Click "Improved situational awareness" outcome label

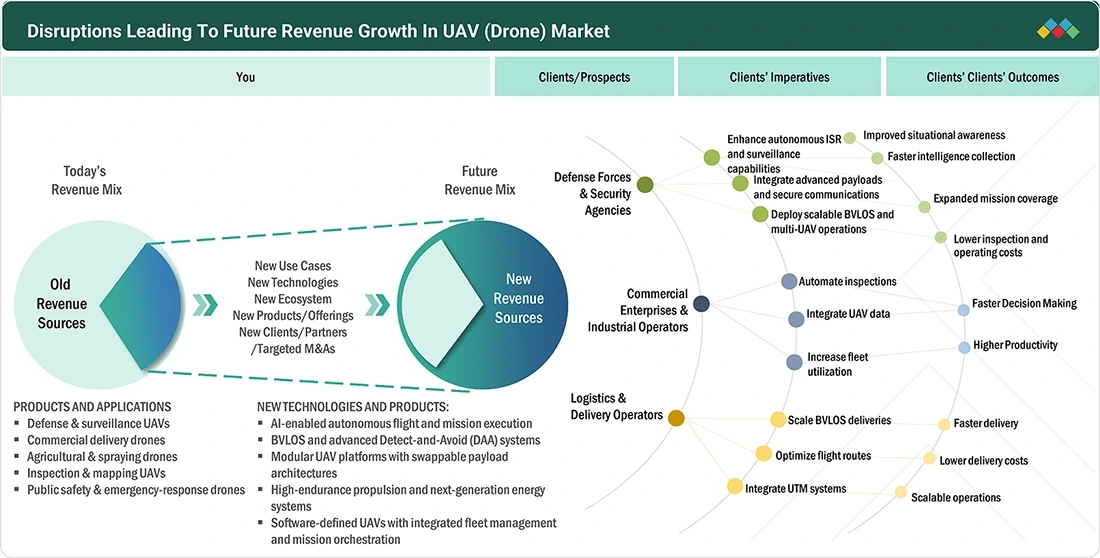tap(934, 135)
